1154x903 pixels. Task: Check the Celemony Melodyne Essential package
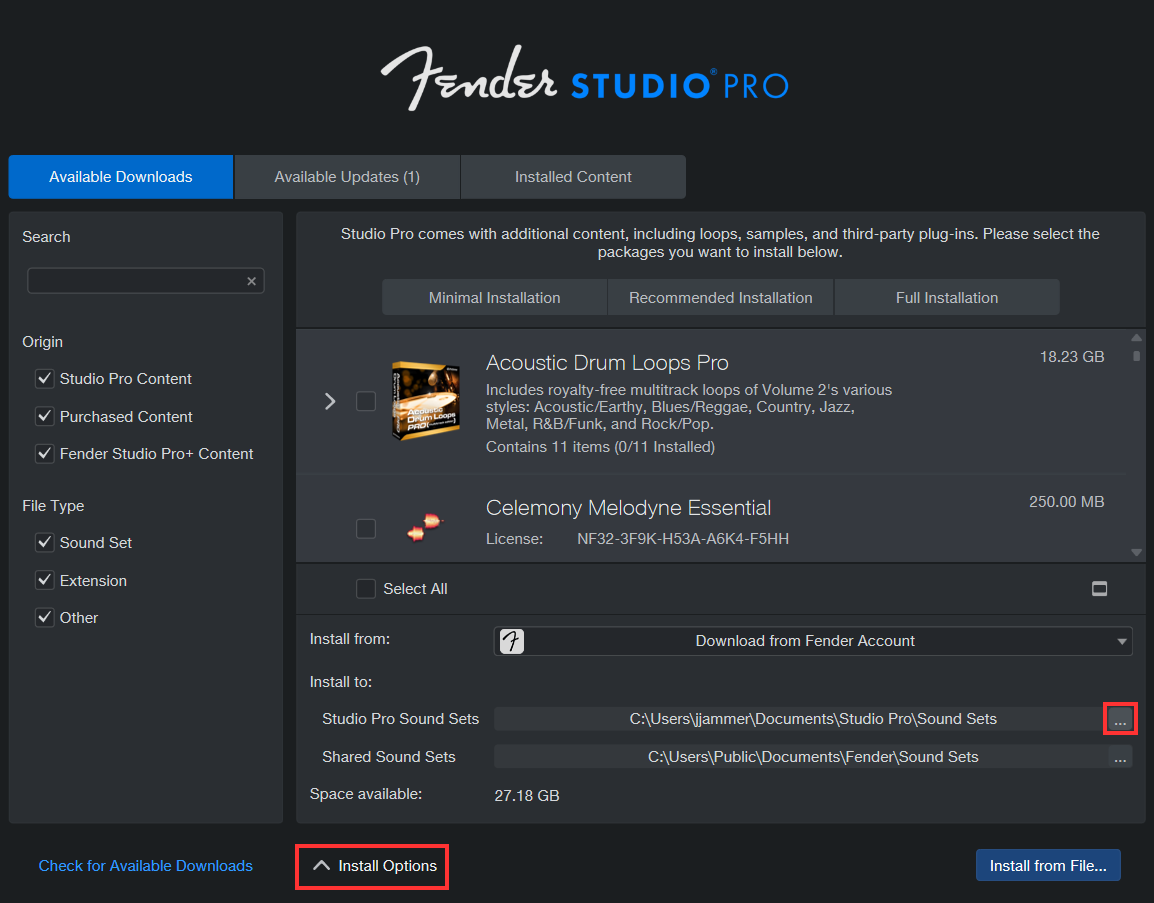[x=366, y=528]
